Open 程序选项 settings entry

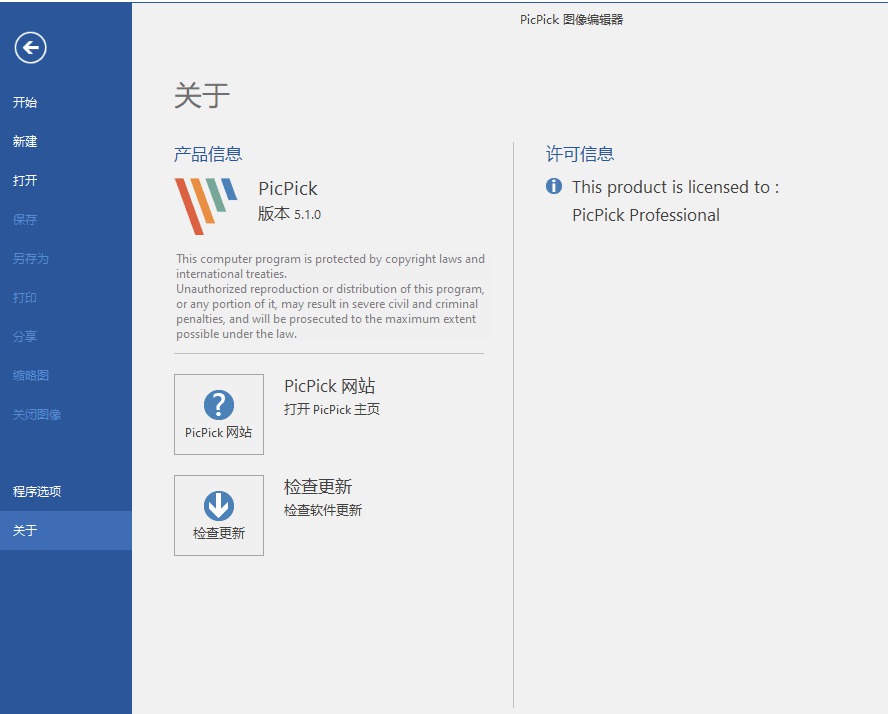37,491
